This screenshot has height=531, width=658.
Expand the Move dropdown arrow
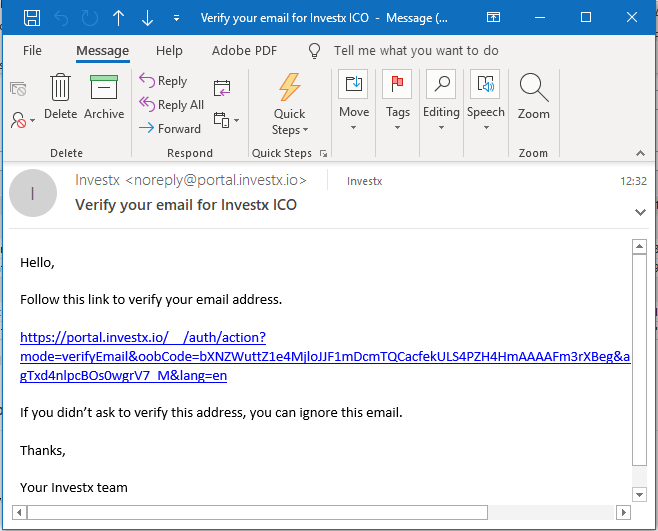pyautogui.click(x=353, y=128)
